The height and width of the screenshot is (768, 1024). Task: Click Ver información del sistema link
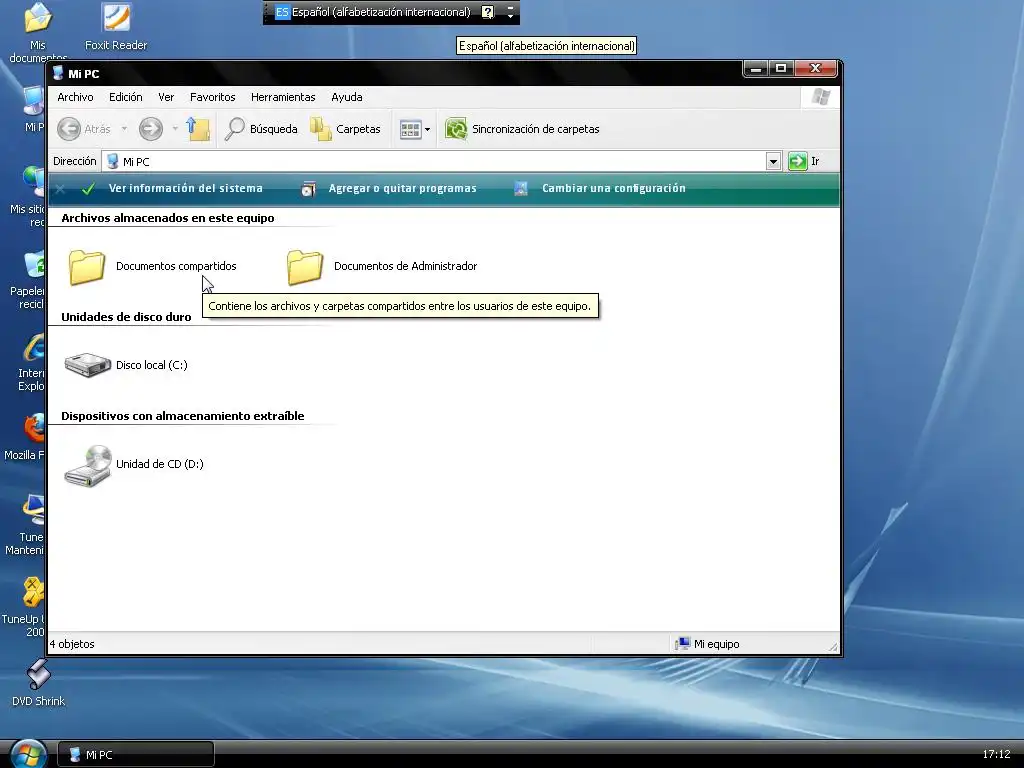coord(185,188)
